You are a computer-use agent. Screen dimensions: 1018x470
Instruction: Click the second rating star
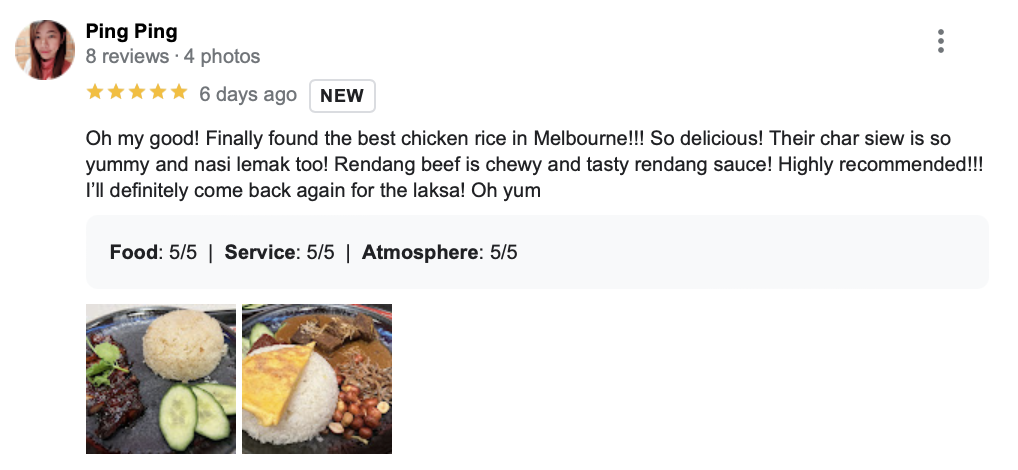117,93
